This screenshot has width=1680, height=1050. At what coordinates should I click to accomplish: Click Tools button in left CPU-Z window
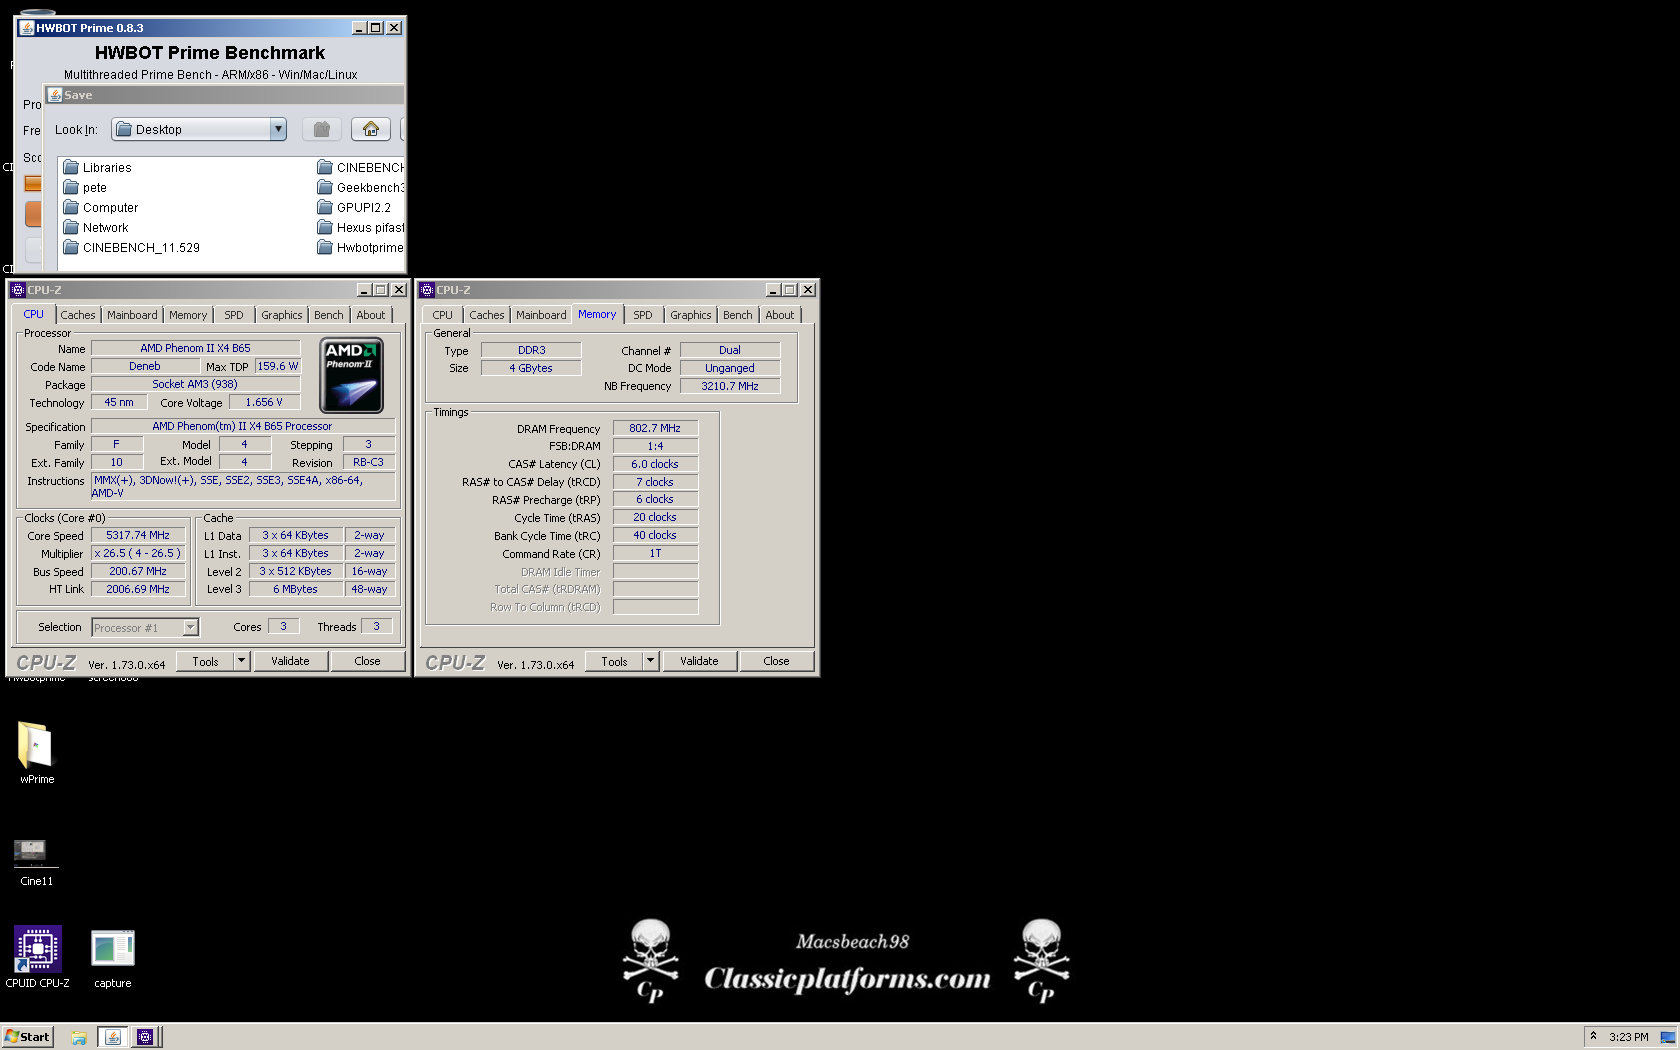click(205, 661)
